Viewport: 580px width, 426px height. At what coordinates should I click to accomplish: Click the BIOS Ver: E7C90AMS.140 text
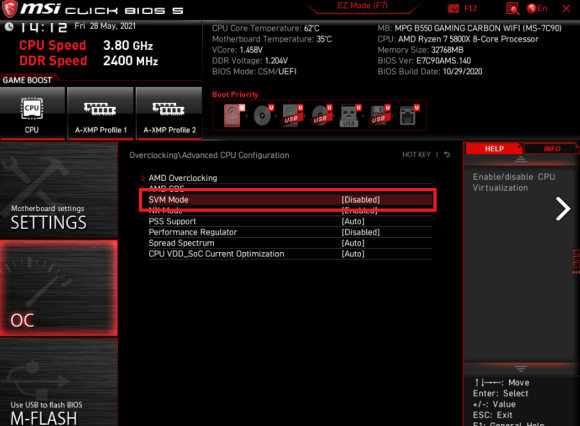click(424, 61)
